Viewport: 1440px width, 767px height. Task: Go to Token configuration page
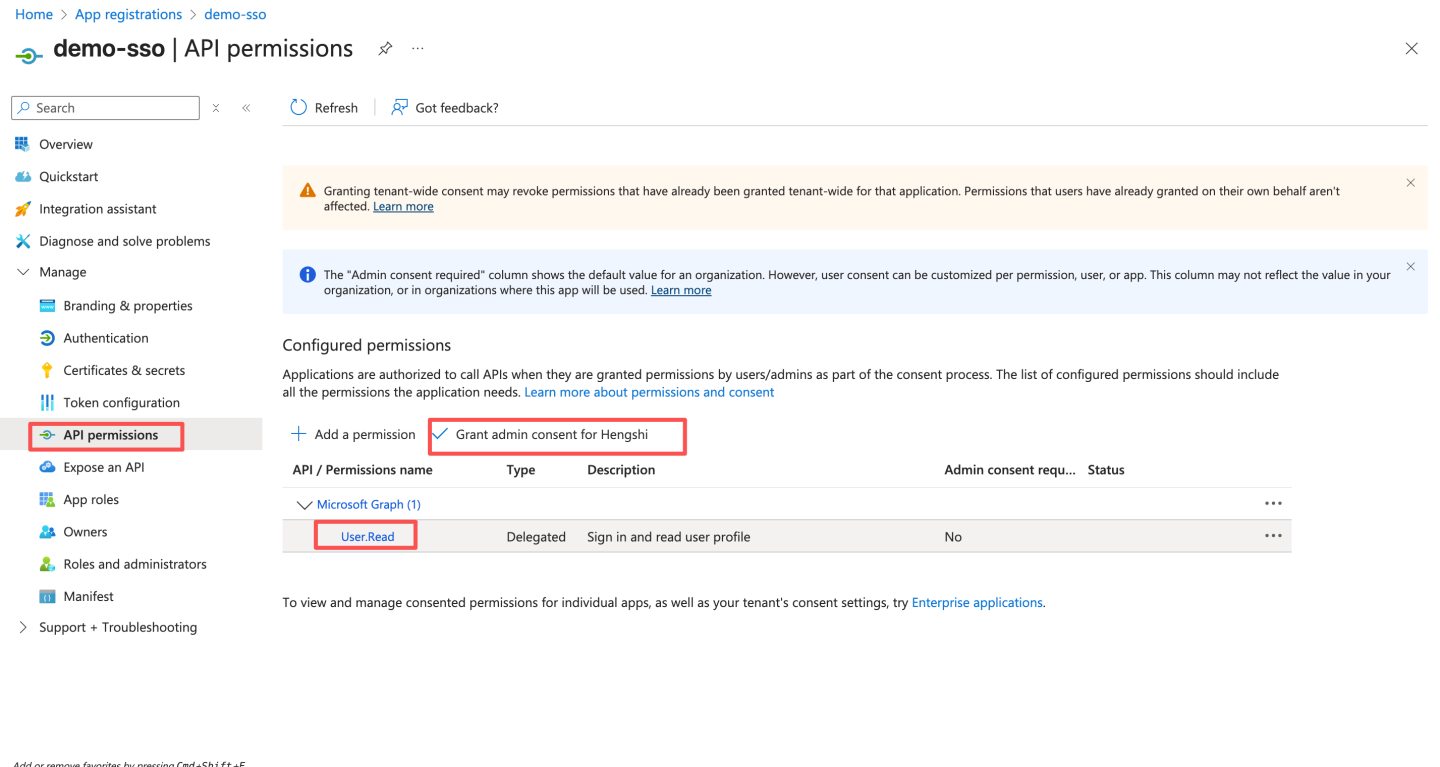coord(121,403)
